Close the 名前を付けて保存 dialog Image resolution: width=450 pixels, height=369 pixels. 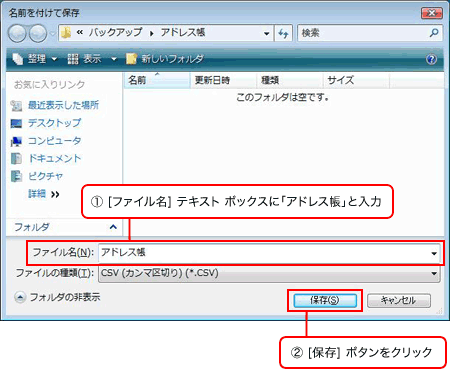point(432,13)
